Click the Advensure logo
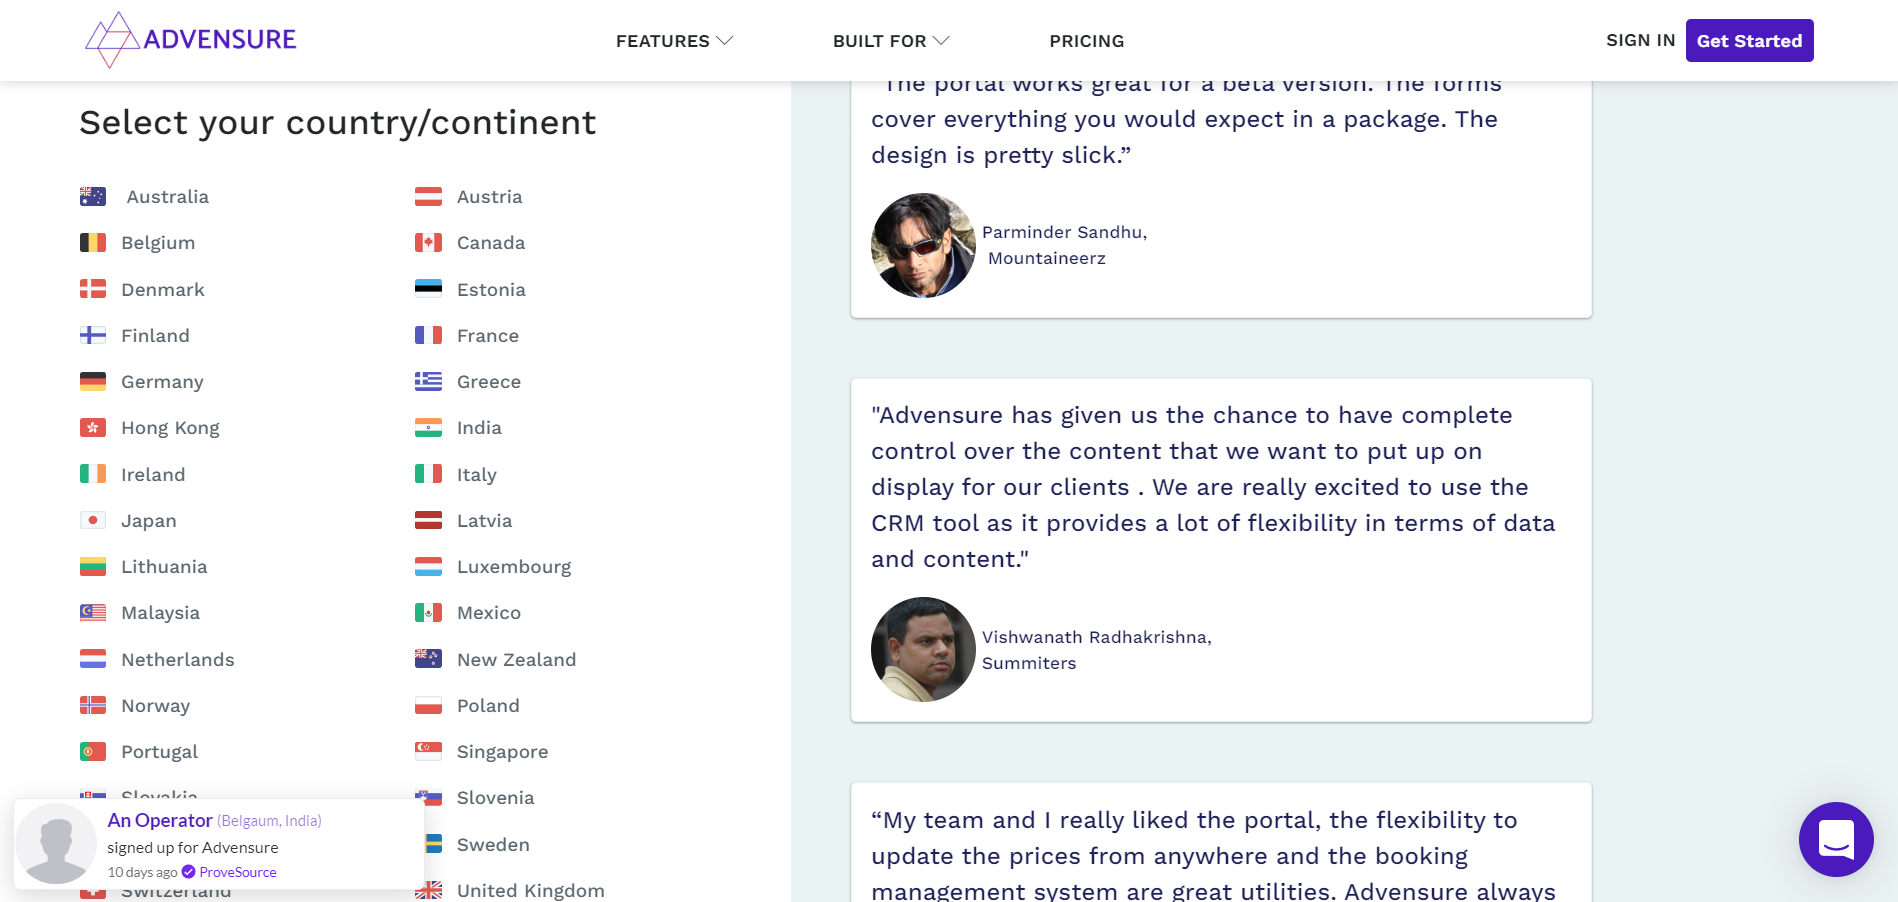Screen dimensions: 1898x902 191,40
